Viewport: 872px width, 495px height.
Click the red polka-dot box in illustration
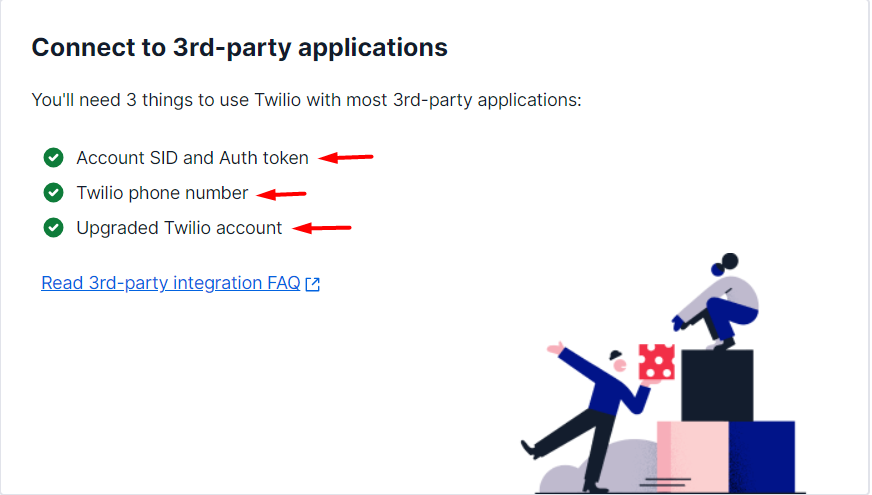657,362
